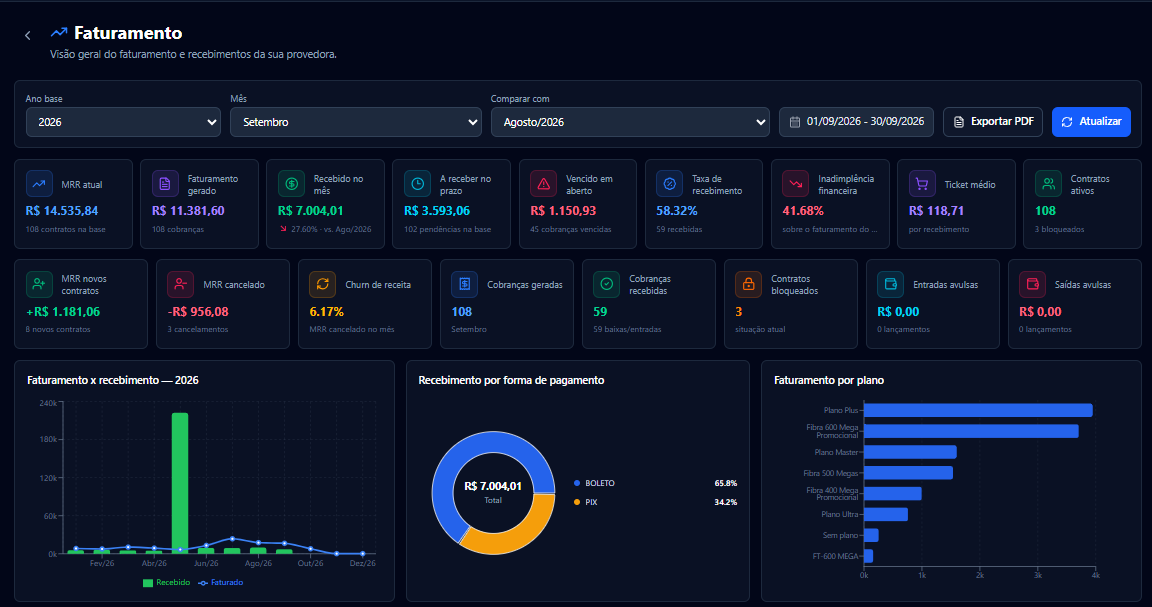Click the Churn de receita refresh icon
Viewport: 1152px width, 607px height.
[323, 284]
